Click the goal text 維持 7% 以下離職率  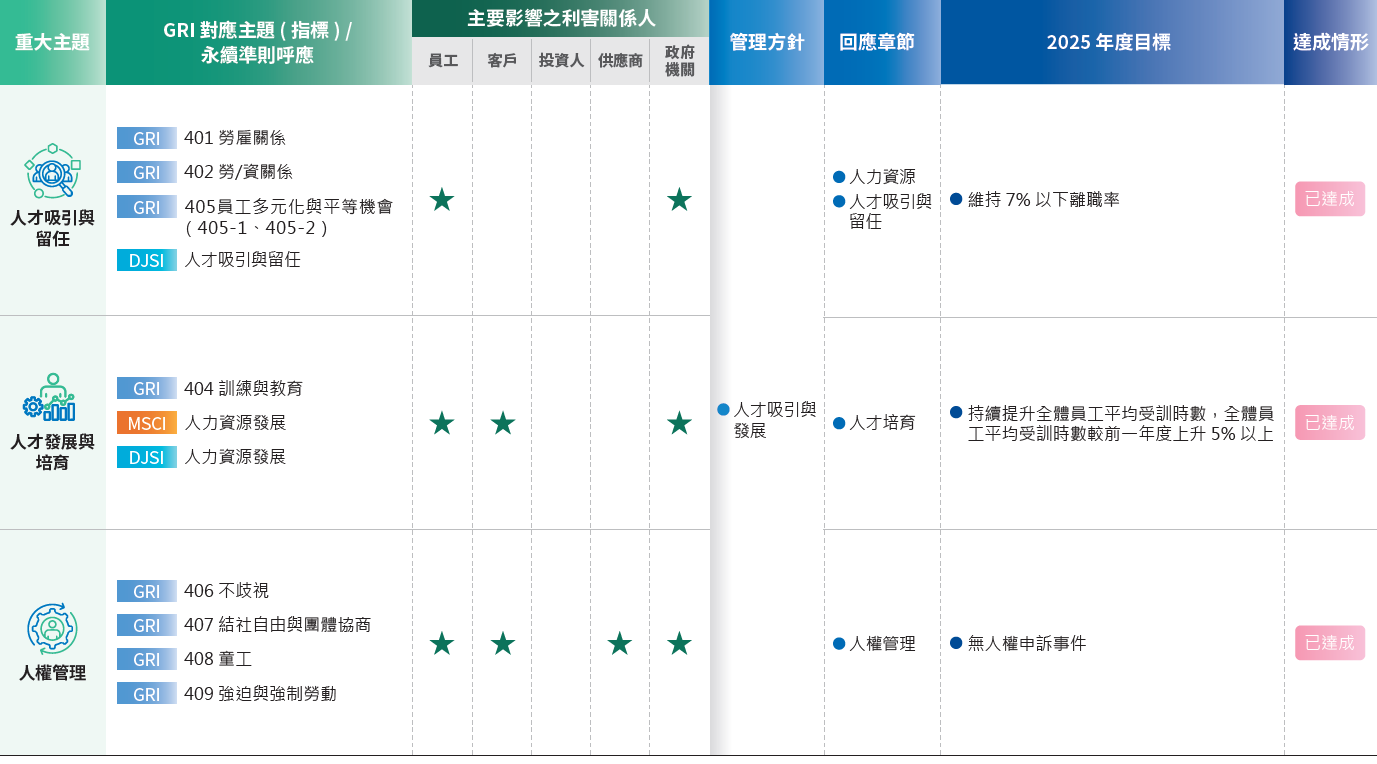pos(1044,200)
